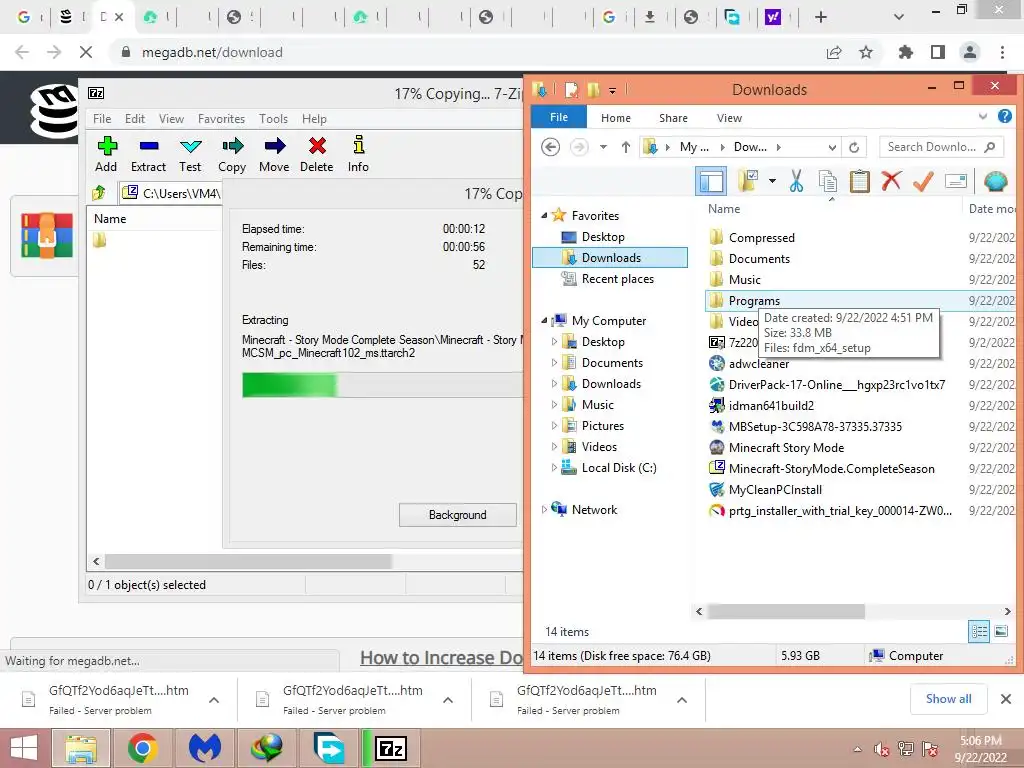Go back in Explorer navigation
This screenshot has height=768, width=1024.
(x=551, y=147)
